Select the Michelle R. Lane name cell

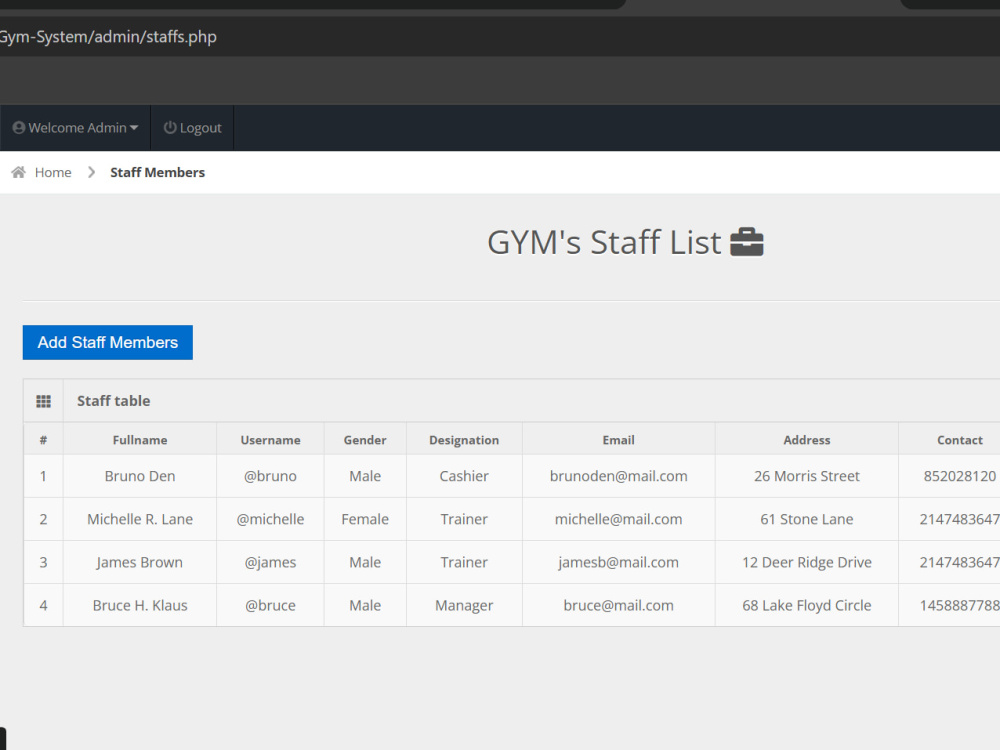coord(140,519)
